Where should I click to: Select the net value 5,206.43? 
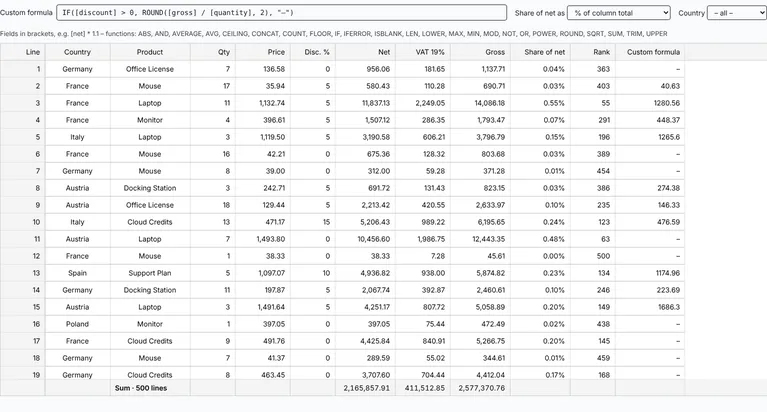pyautogui.click(x=365, y=222)
